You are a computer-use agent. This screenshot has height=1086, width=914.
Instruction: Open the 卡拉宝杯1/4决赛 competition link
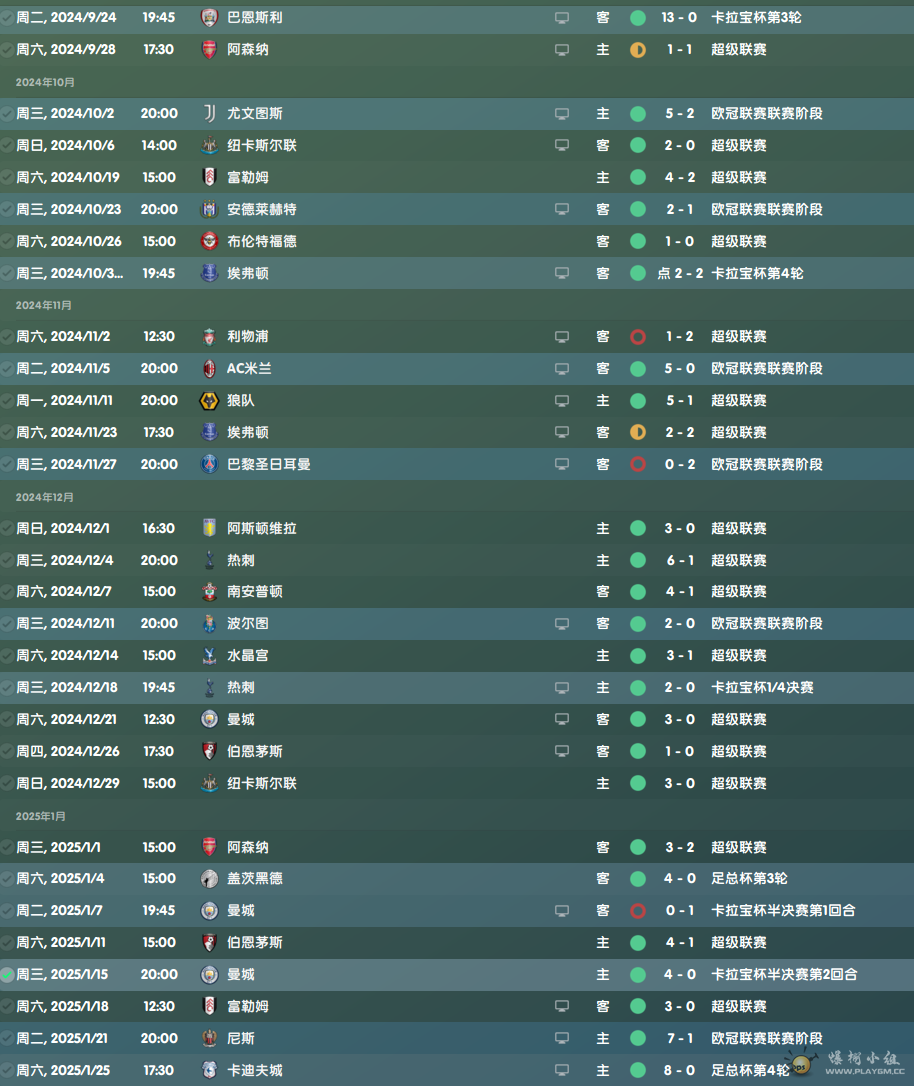(762, 688)
